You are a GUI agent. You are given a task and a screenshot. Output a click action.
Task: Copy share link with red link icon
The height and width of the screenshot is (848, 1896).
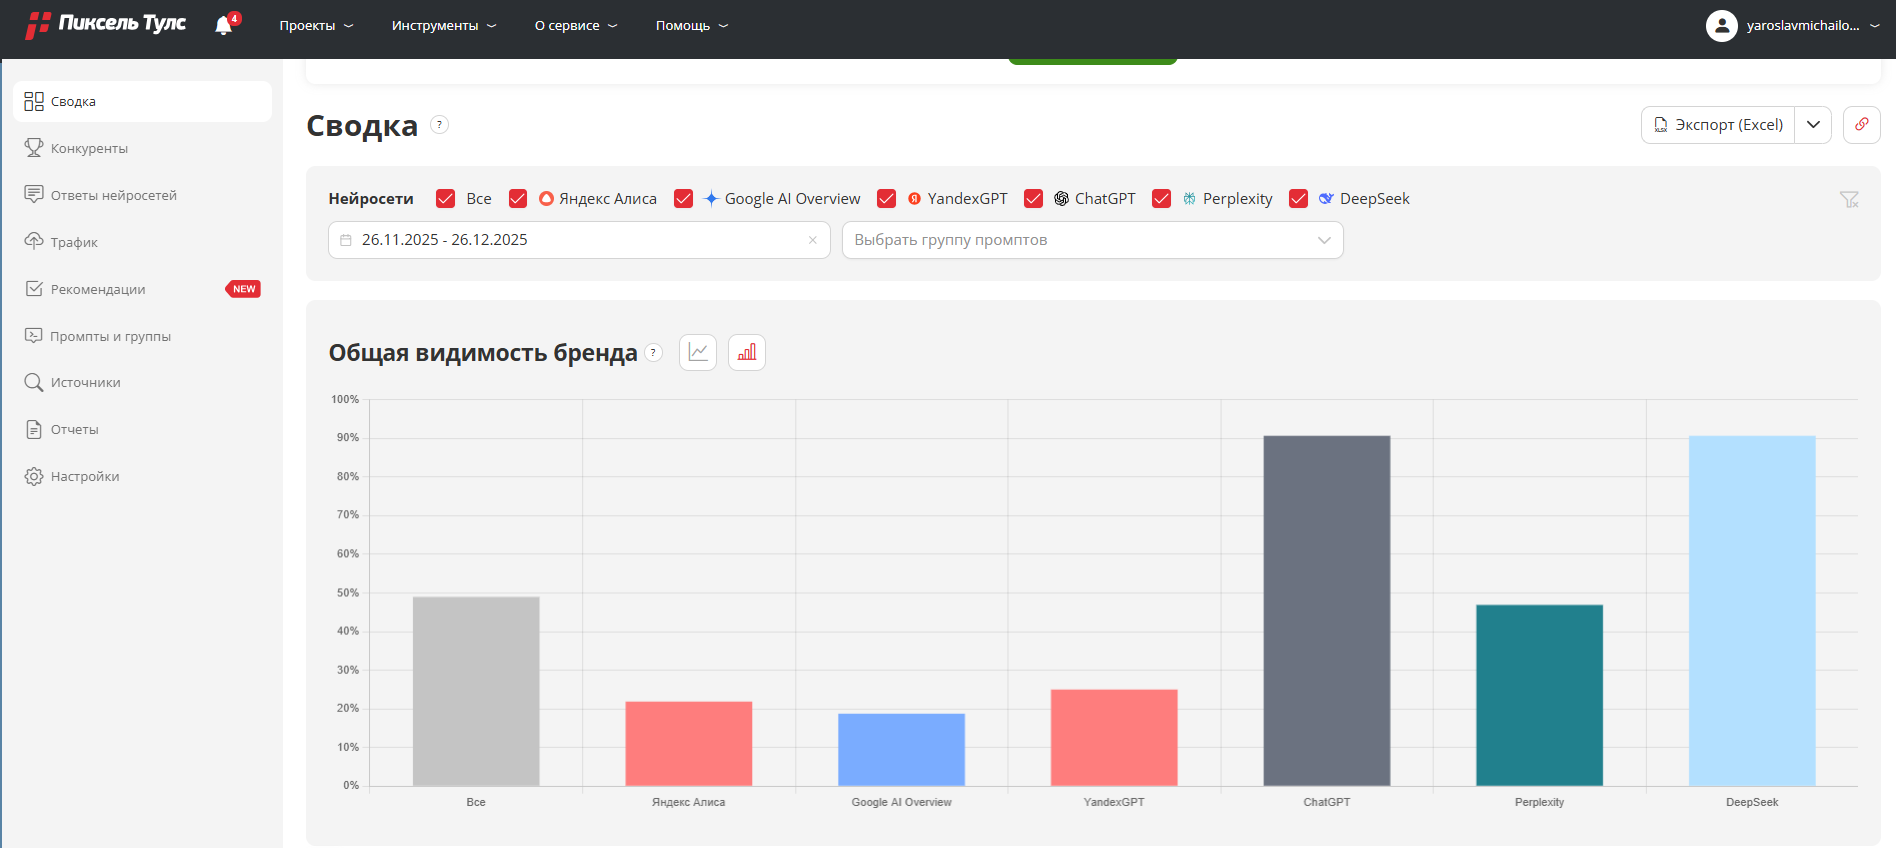pos(1861,125)
